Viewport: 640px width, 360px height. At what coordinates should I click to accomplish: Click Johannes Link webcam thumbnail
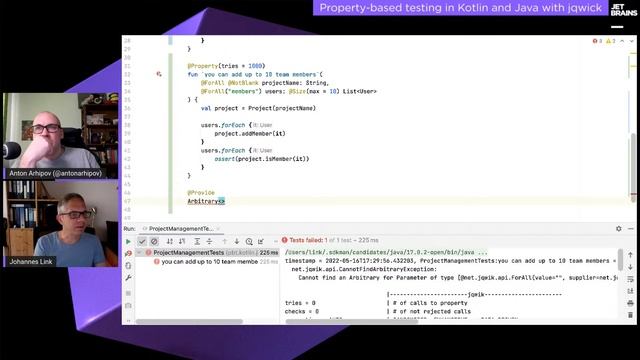[x=60, y=224]
